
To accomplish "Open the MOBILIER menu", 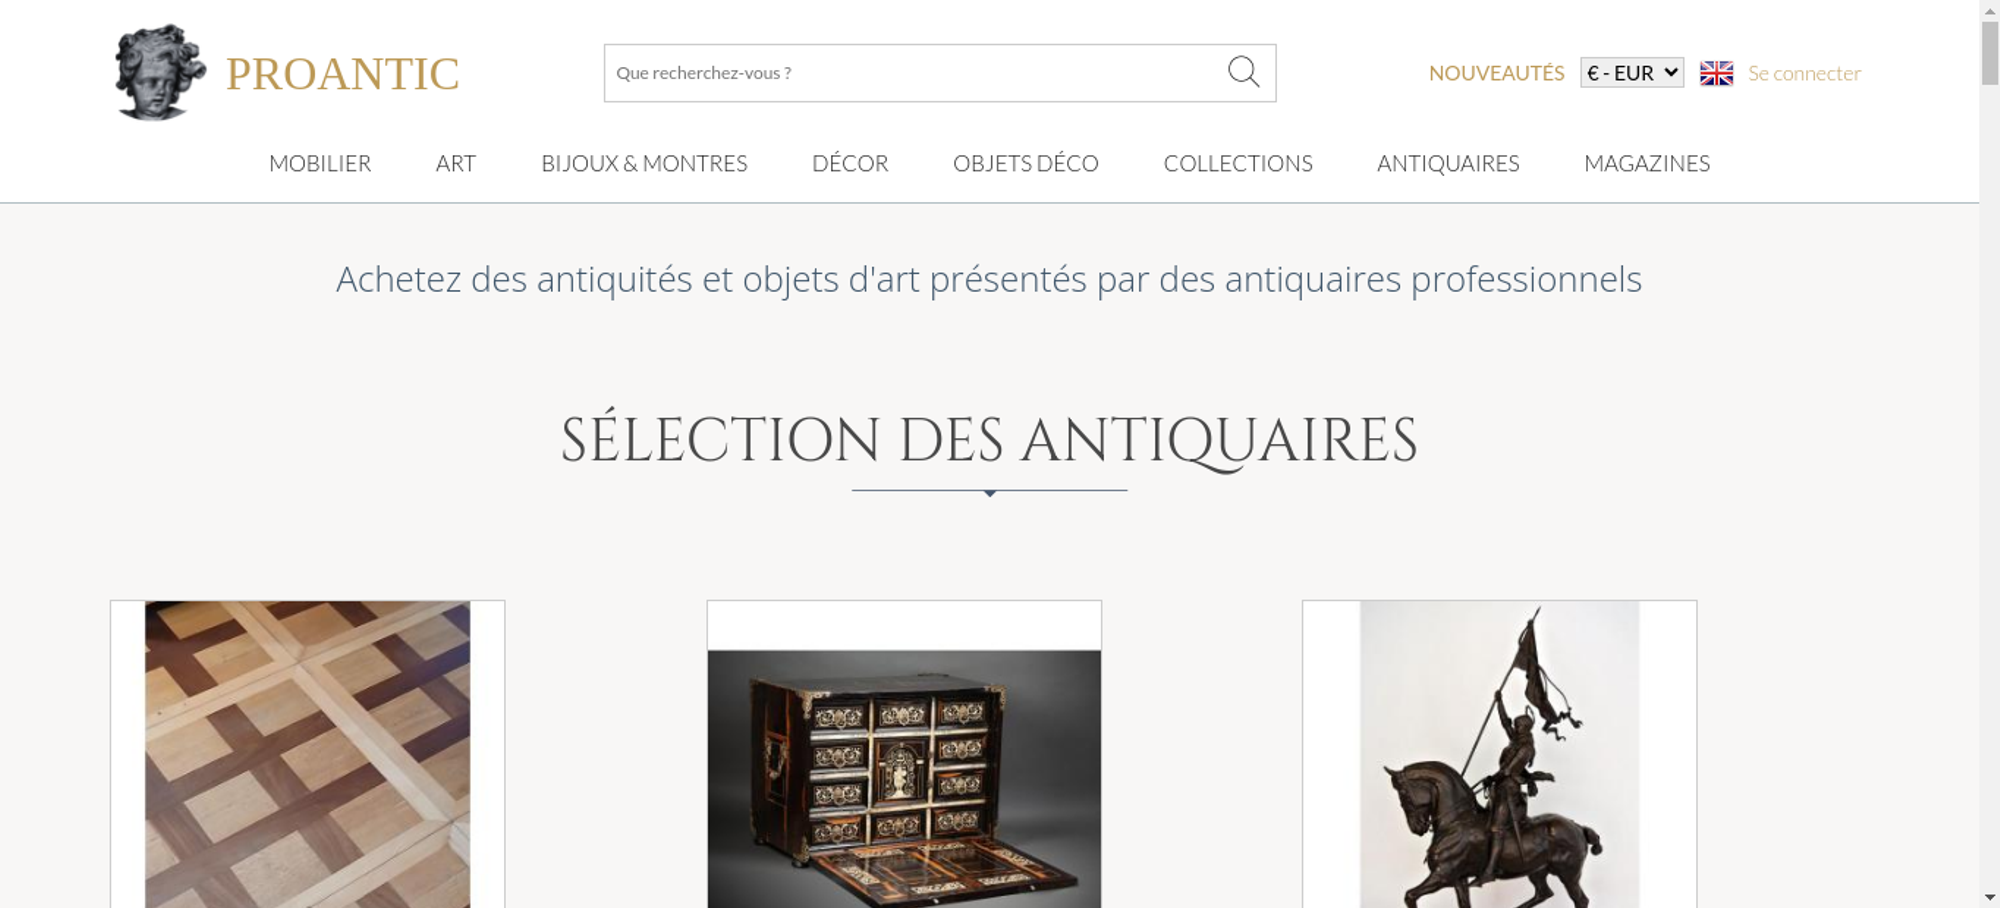I will click(x=320, y=163).
